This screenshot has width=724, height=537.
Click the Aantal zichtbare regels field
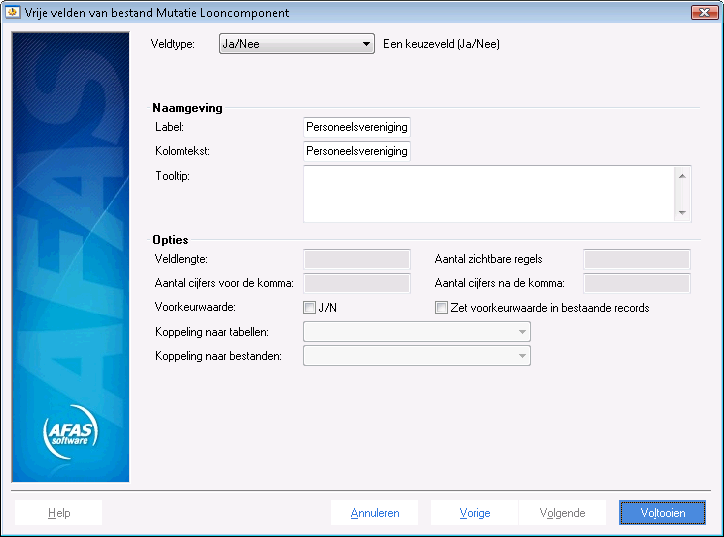click(637, 259)
